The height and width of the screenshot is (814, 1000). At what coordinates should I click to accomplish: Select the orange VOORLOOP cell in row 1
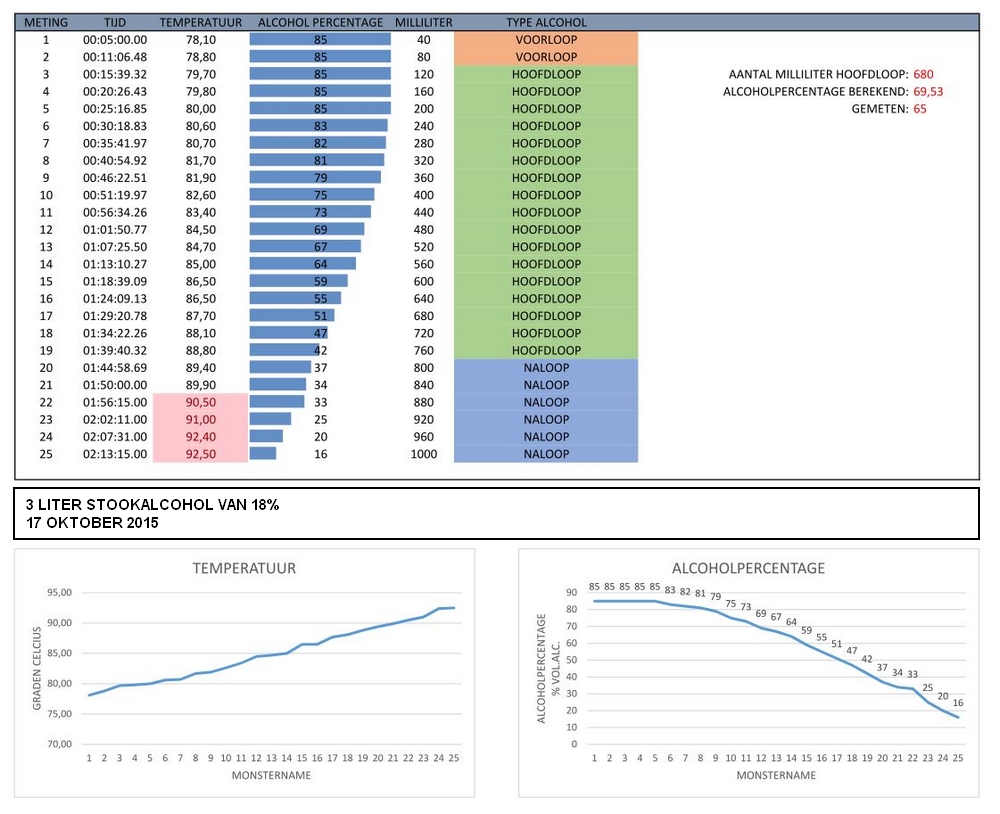545,39
